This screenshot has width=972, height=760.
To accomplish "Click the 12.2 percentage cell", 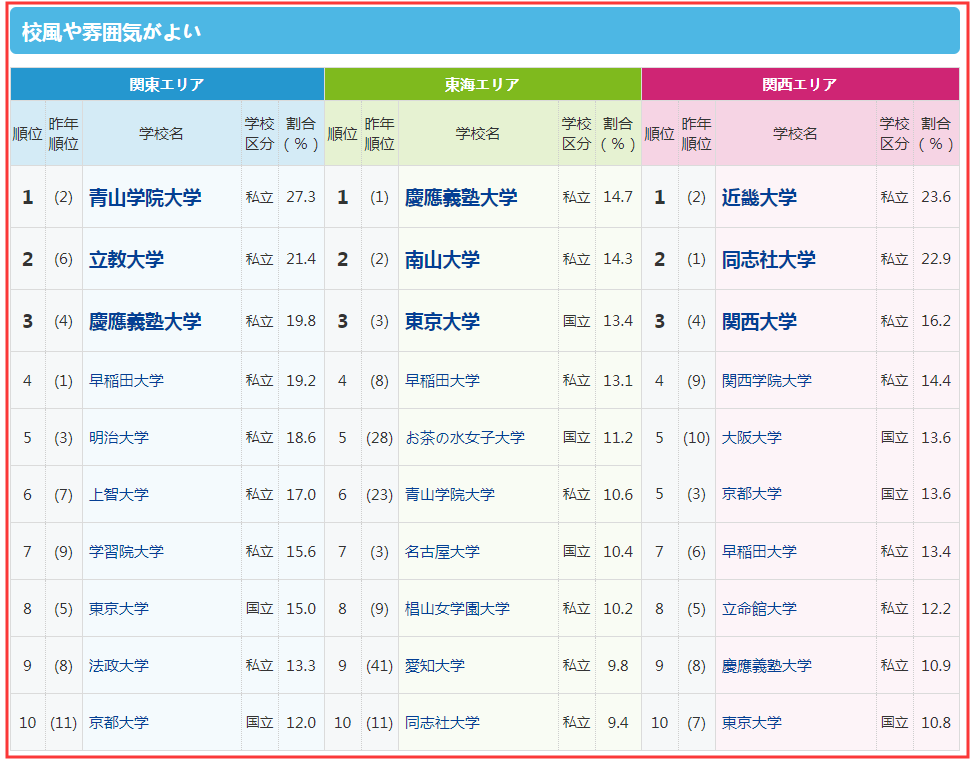I will tap(936, 609).
